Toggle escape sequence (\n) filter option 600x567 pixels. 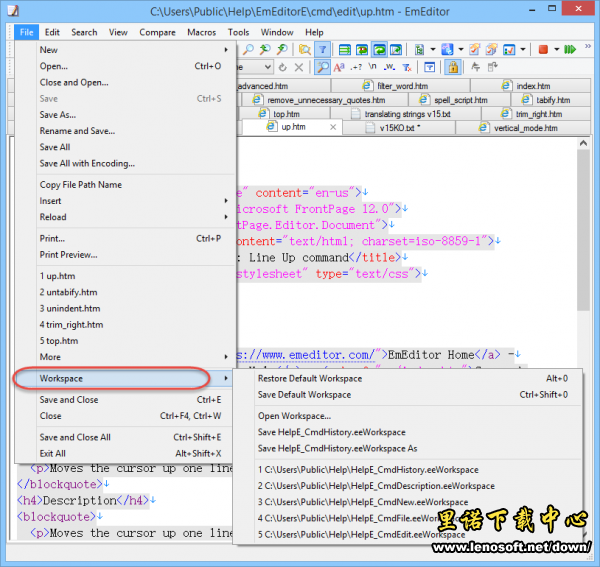point(372,67)
